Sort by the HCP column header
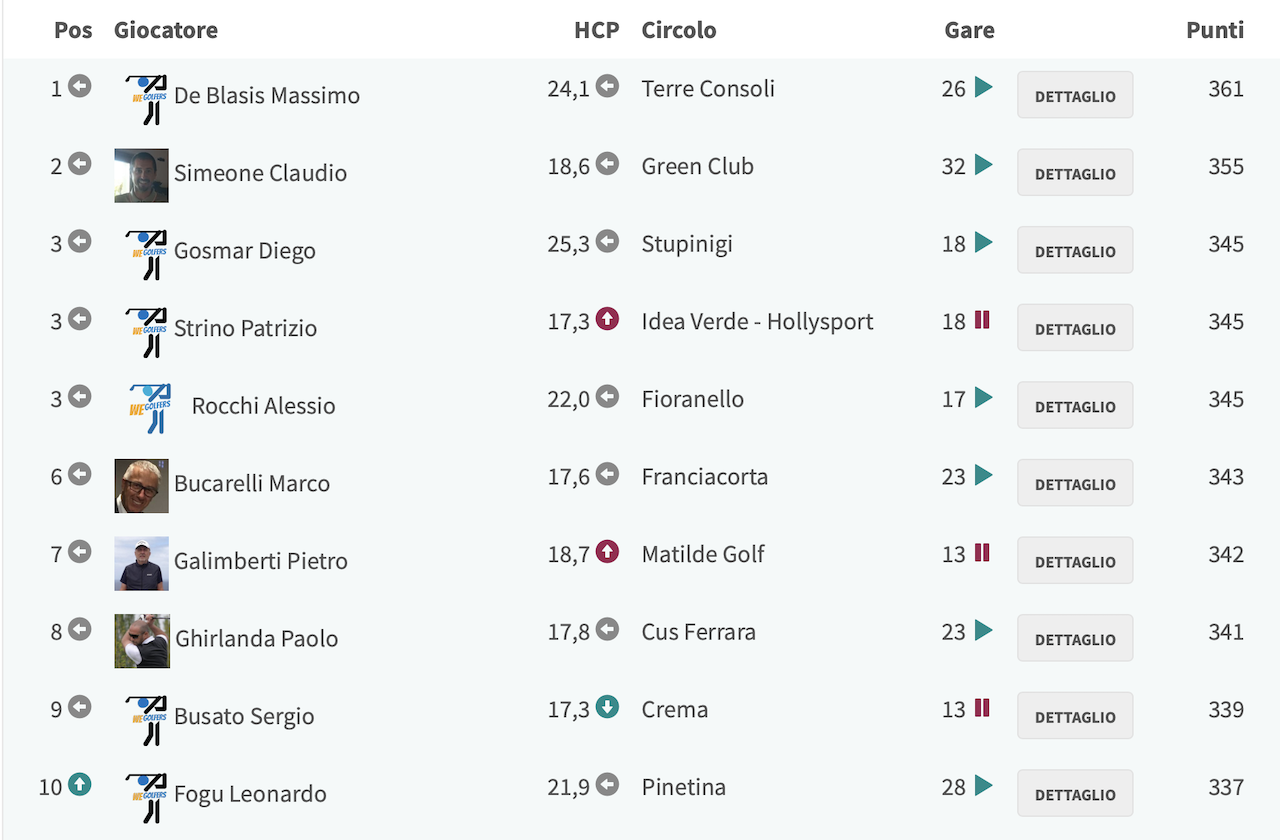The width and height of the screenshot is (1280, 840). (597, 30)
